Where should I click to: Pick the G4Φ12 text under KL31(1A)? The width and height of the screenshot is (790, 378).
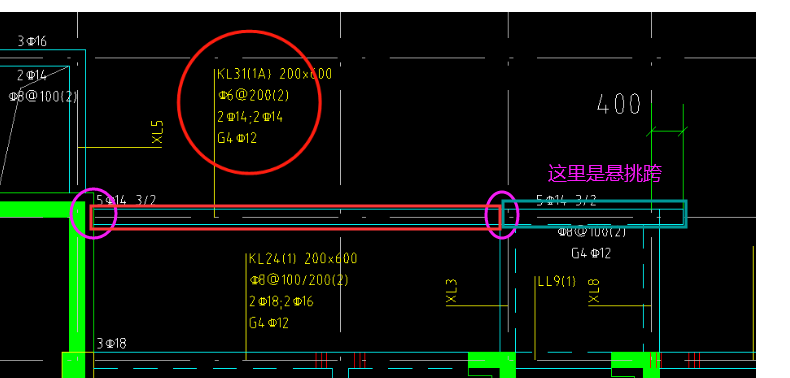click(x=237, y=138)
